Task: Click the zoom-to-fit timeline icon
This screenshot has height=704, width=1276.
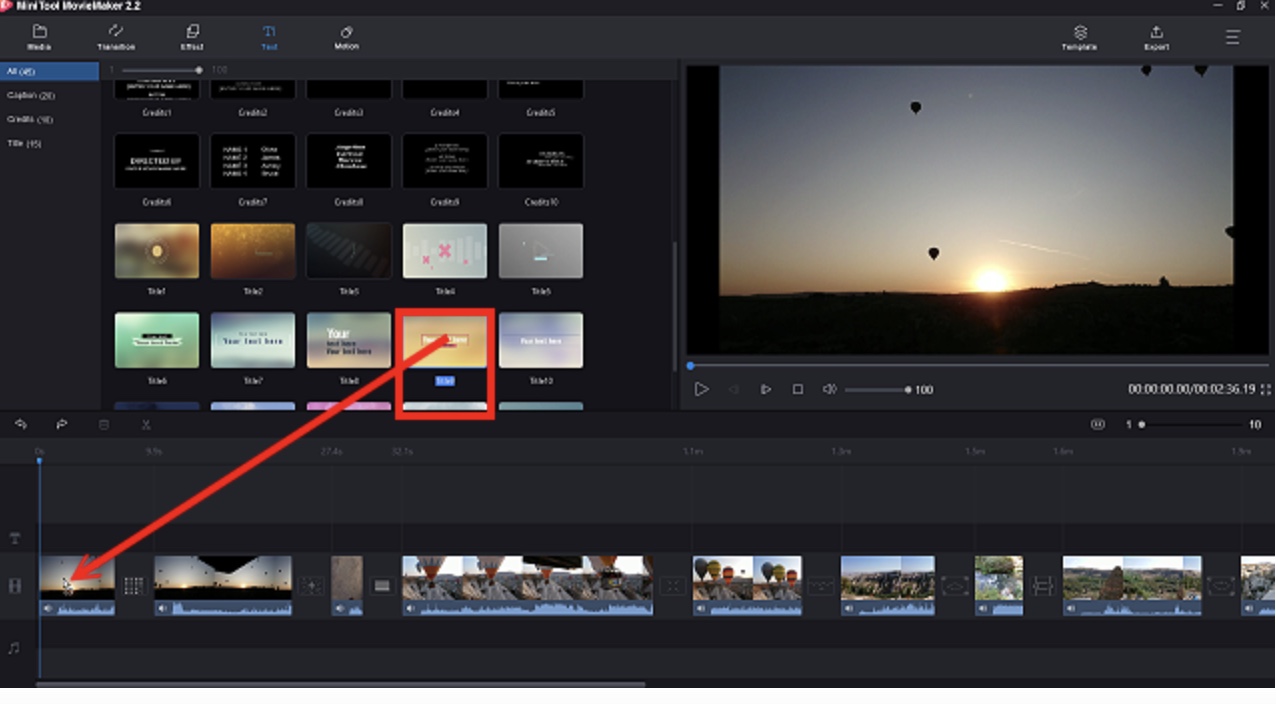Action: tap(1098, 425)
